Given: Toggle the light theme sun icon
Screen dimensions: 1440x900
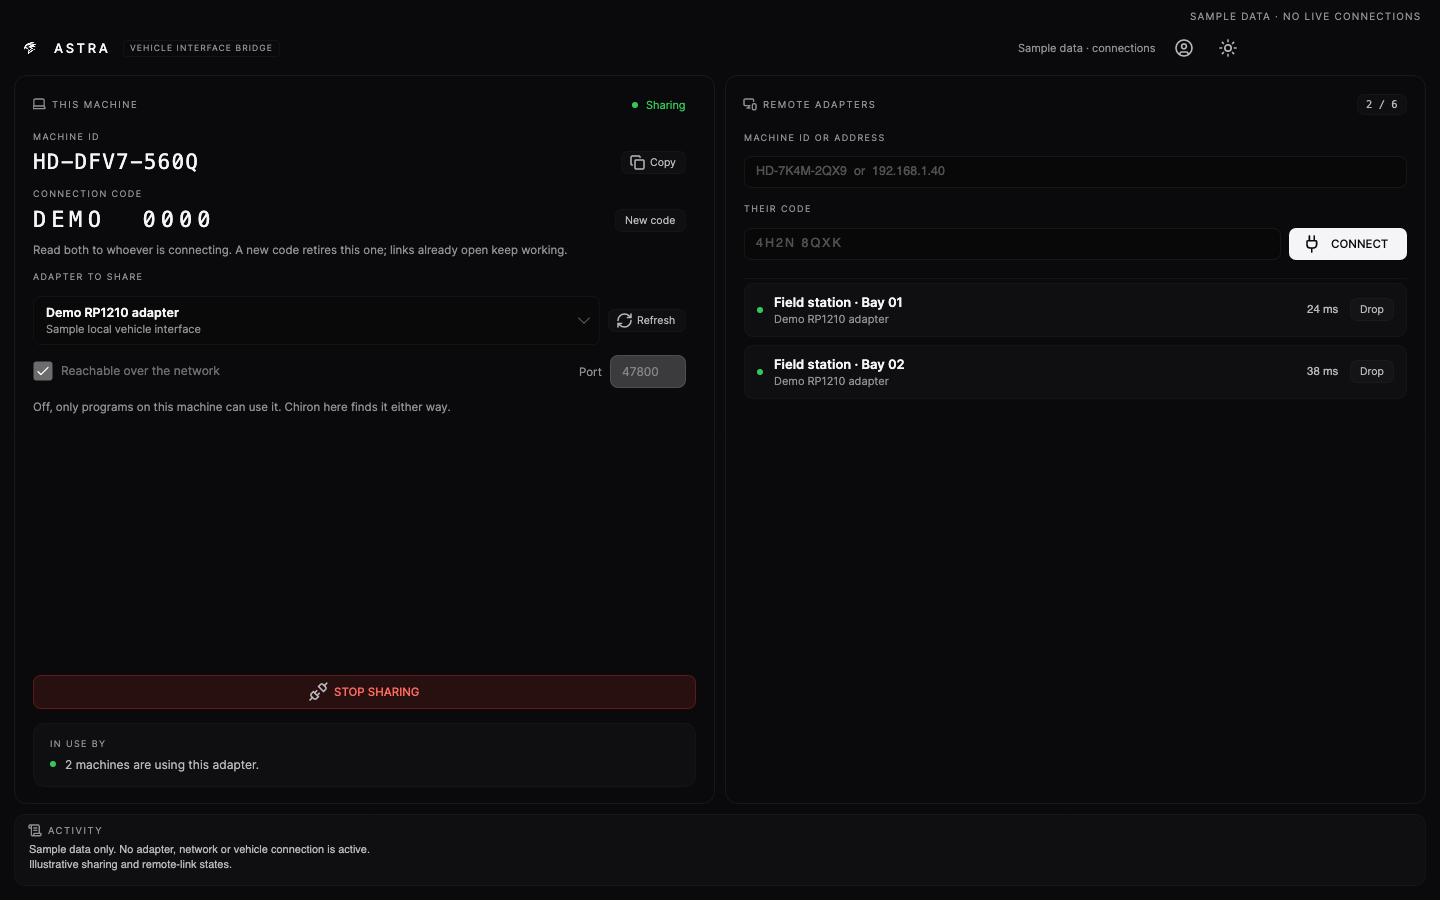Looking at the screenshot, I should [1228, 48].
